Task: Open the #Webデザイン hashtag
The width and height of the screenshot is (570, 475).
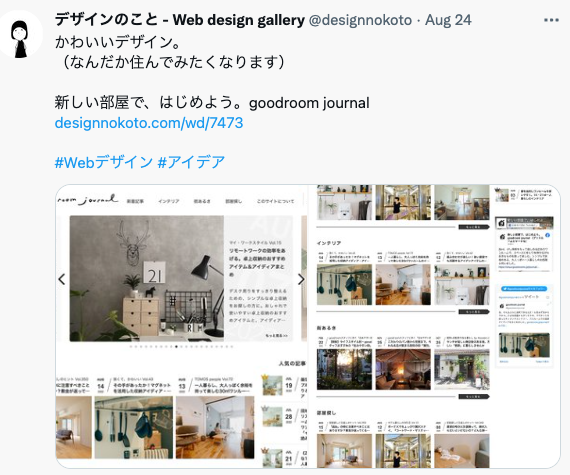Action: (104, 162)
